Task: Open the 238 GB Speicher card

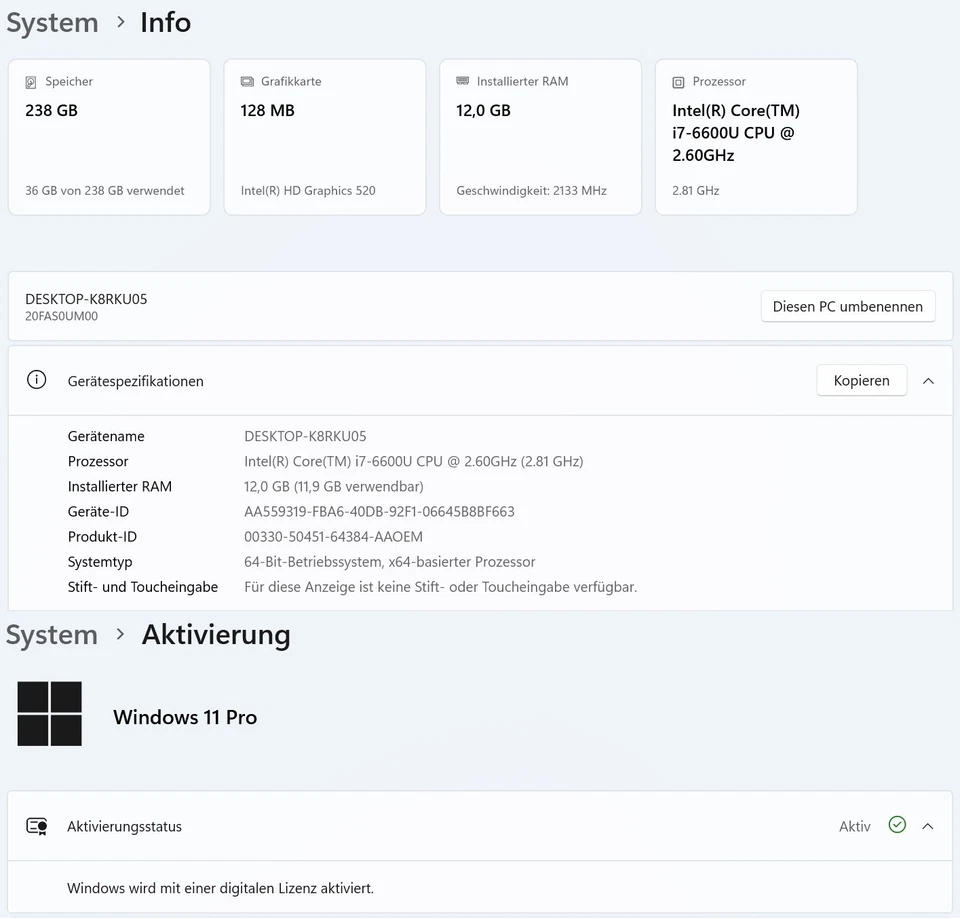Action: (x=109, y=137)
